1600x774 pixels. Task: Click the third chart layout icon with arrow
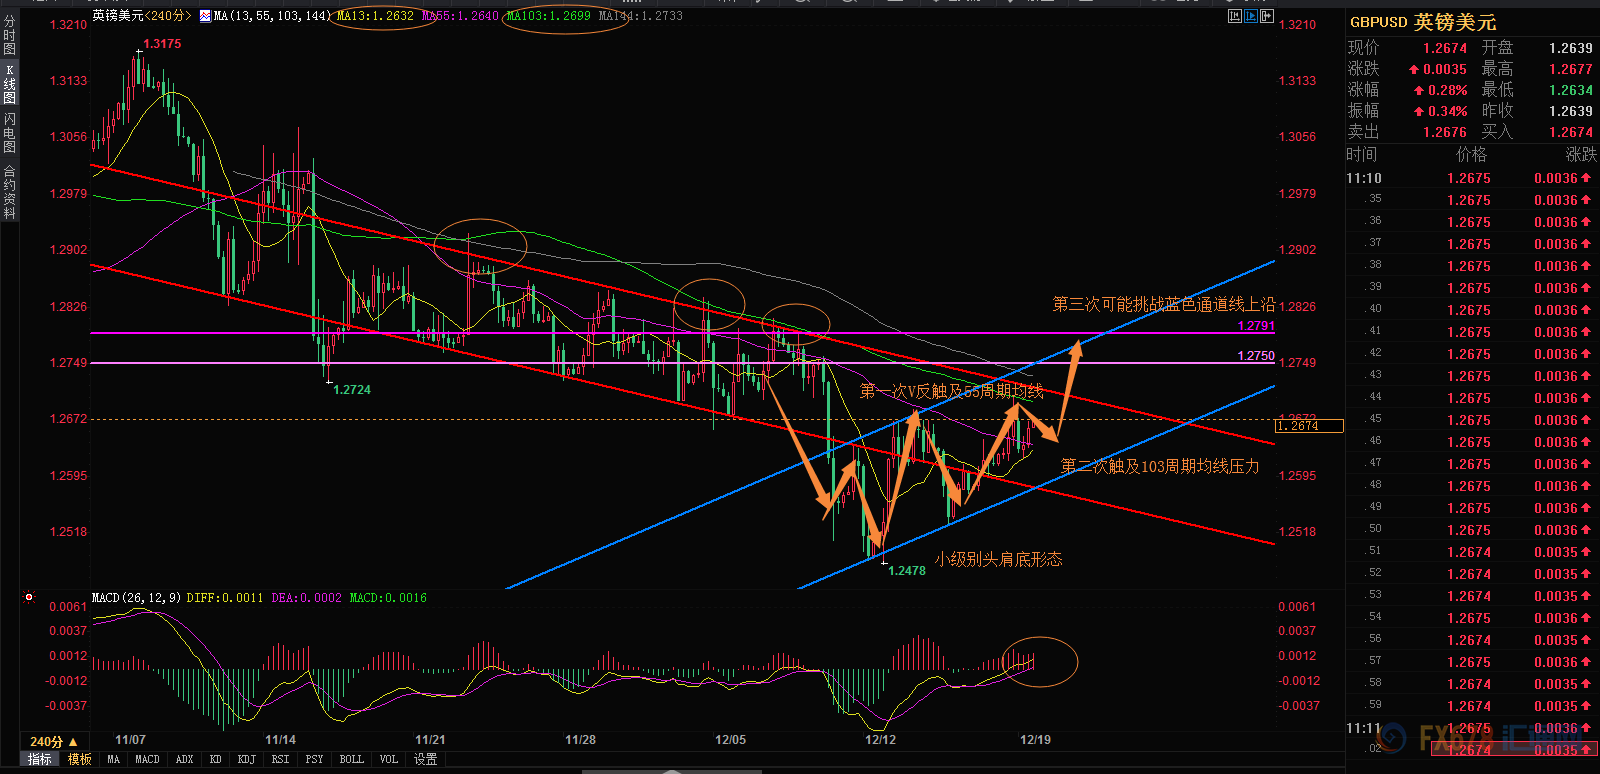(1266, 16)
